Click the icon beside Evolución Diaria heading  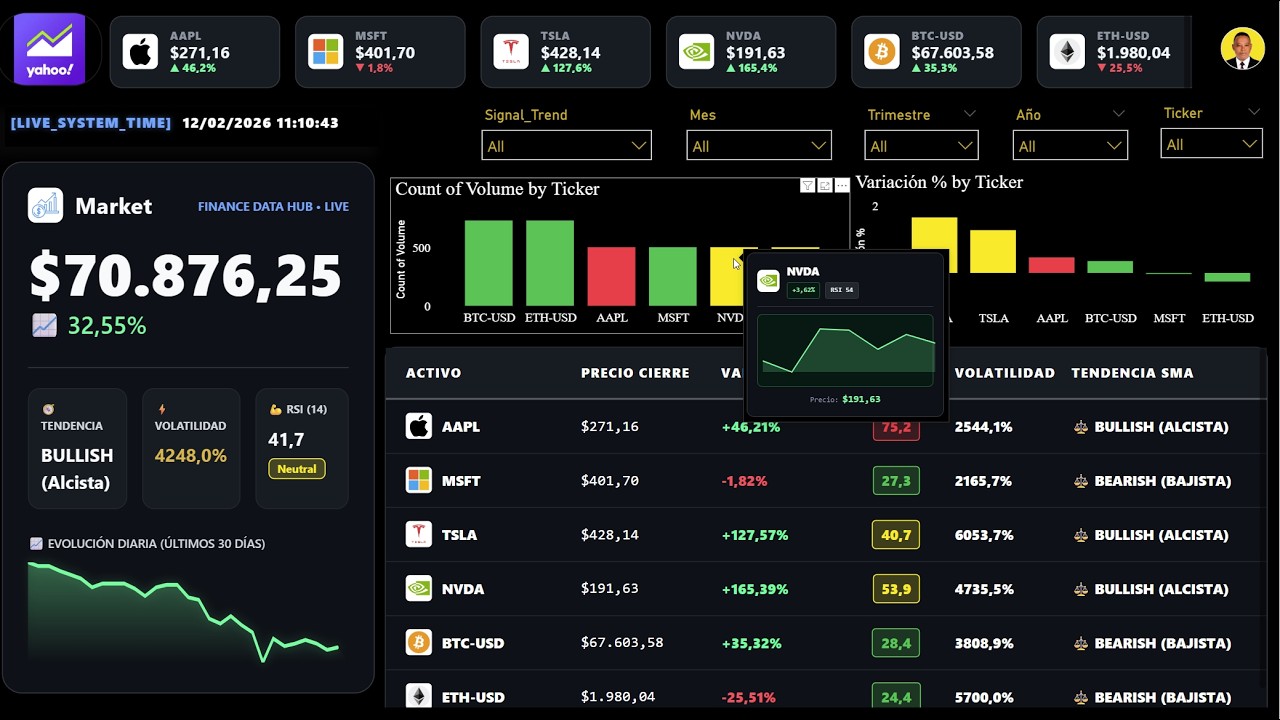tap(37, 544)
